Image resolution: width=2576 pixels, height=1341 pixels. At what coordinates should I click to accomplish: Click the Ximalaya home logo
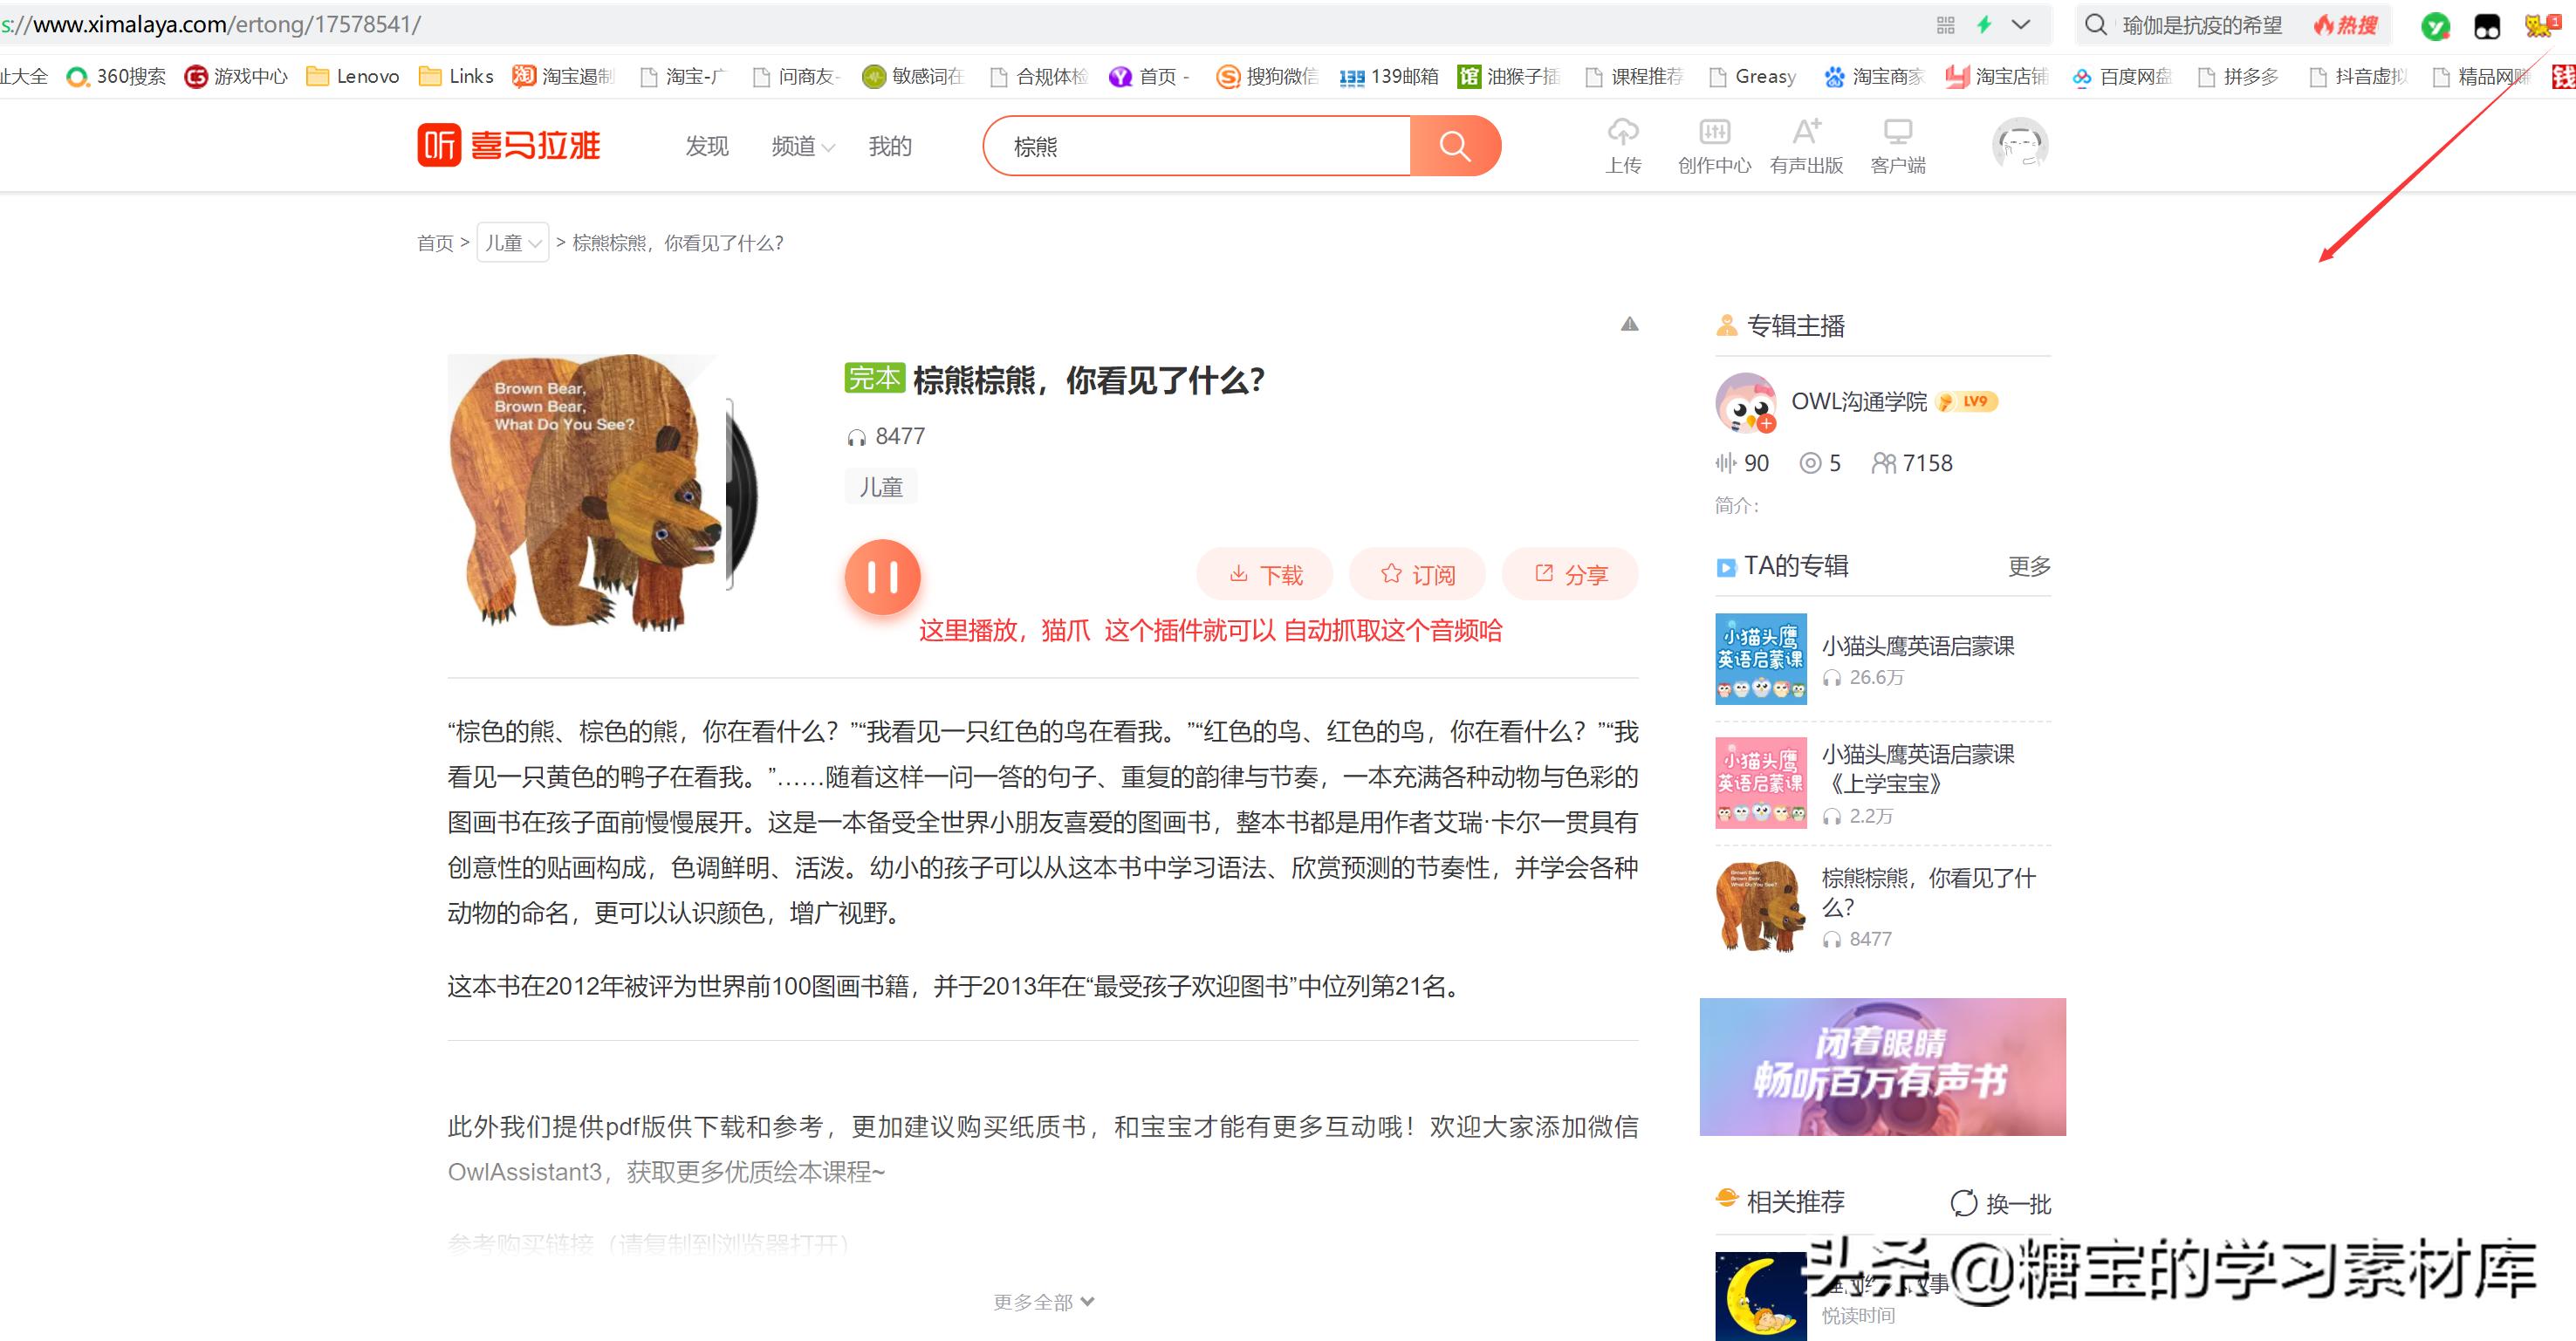coord(509,145)
